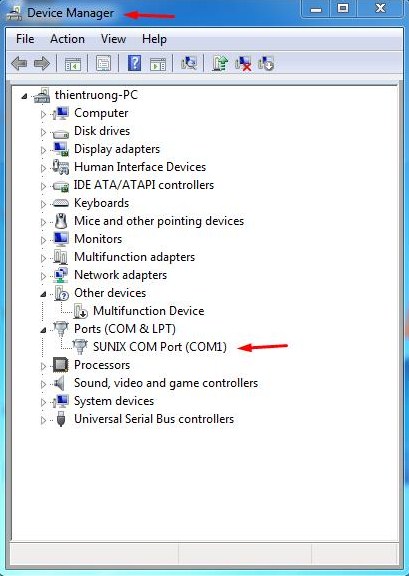
Task: Open the View menu
Action: [113, 39]
